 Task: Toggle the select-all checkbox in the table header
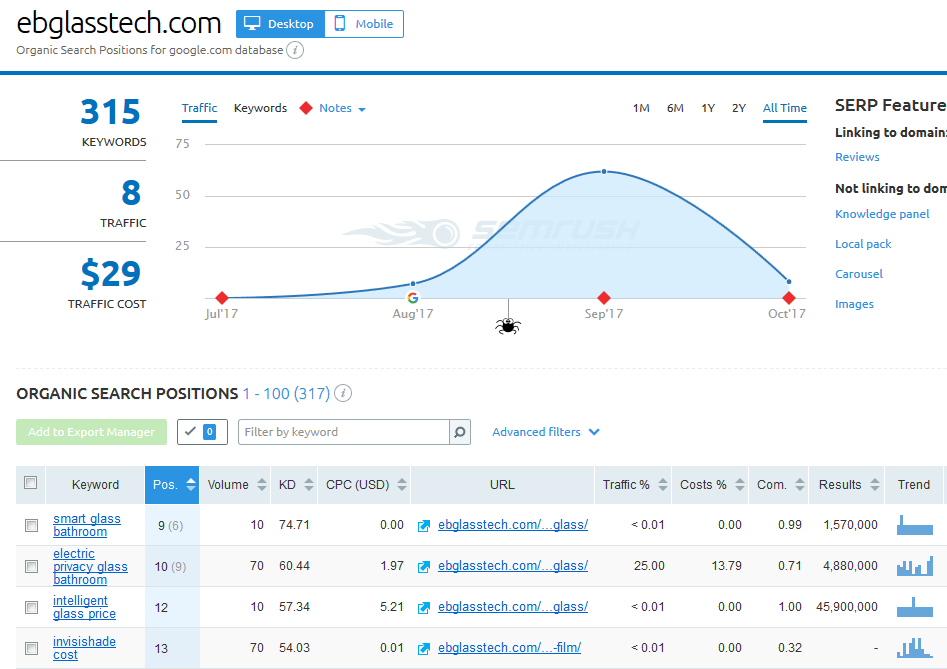tap(30, 482)
